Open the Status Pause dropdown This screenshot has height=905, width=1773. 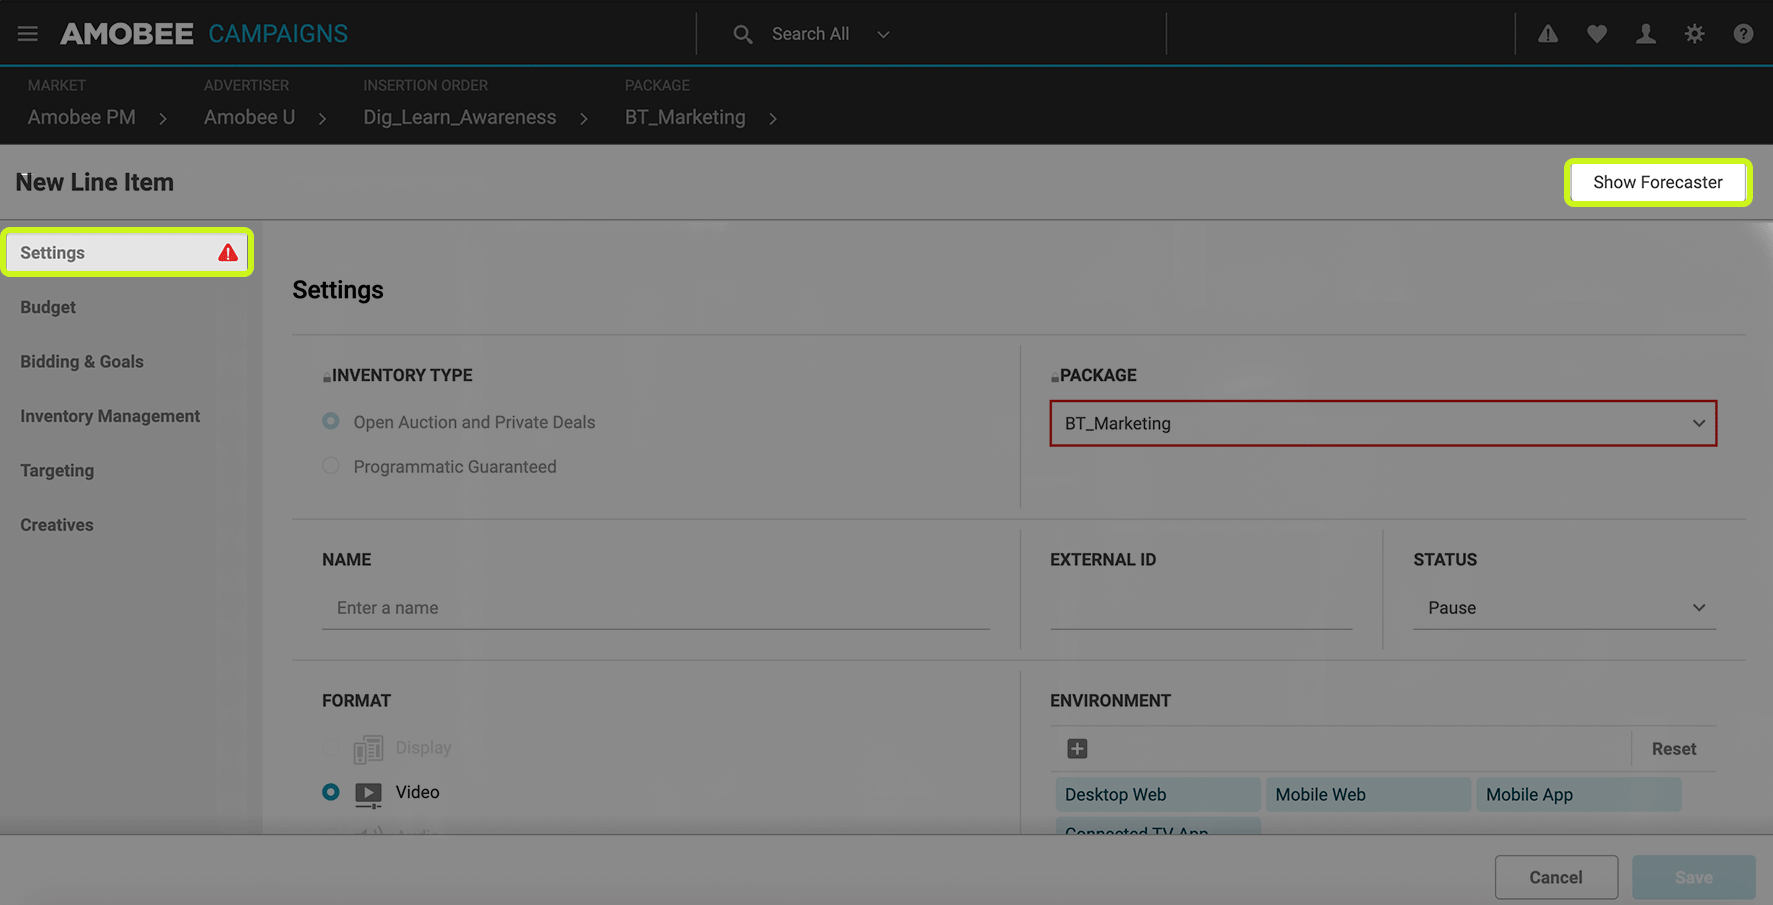[1564, 608]
